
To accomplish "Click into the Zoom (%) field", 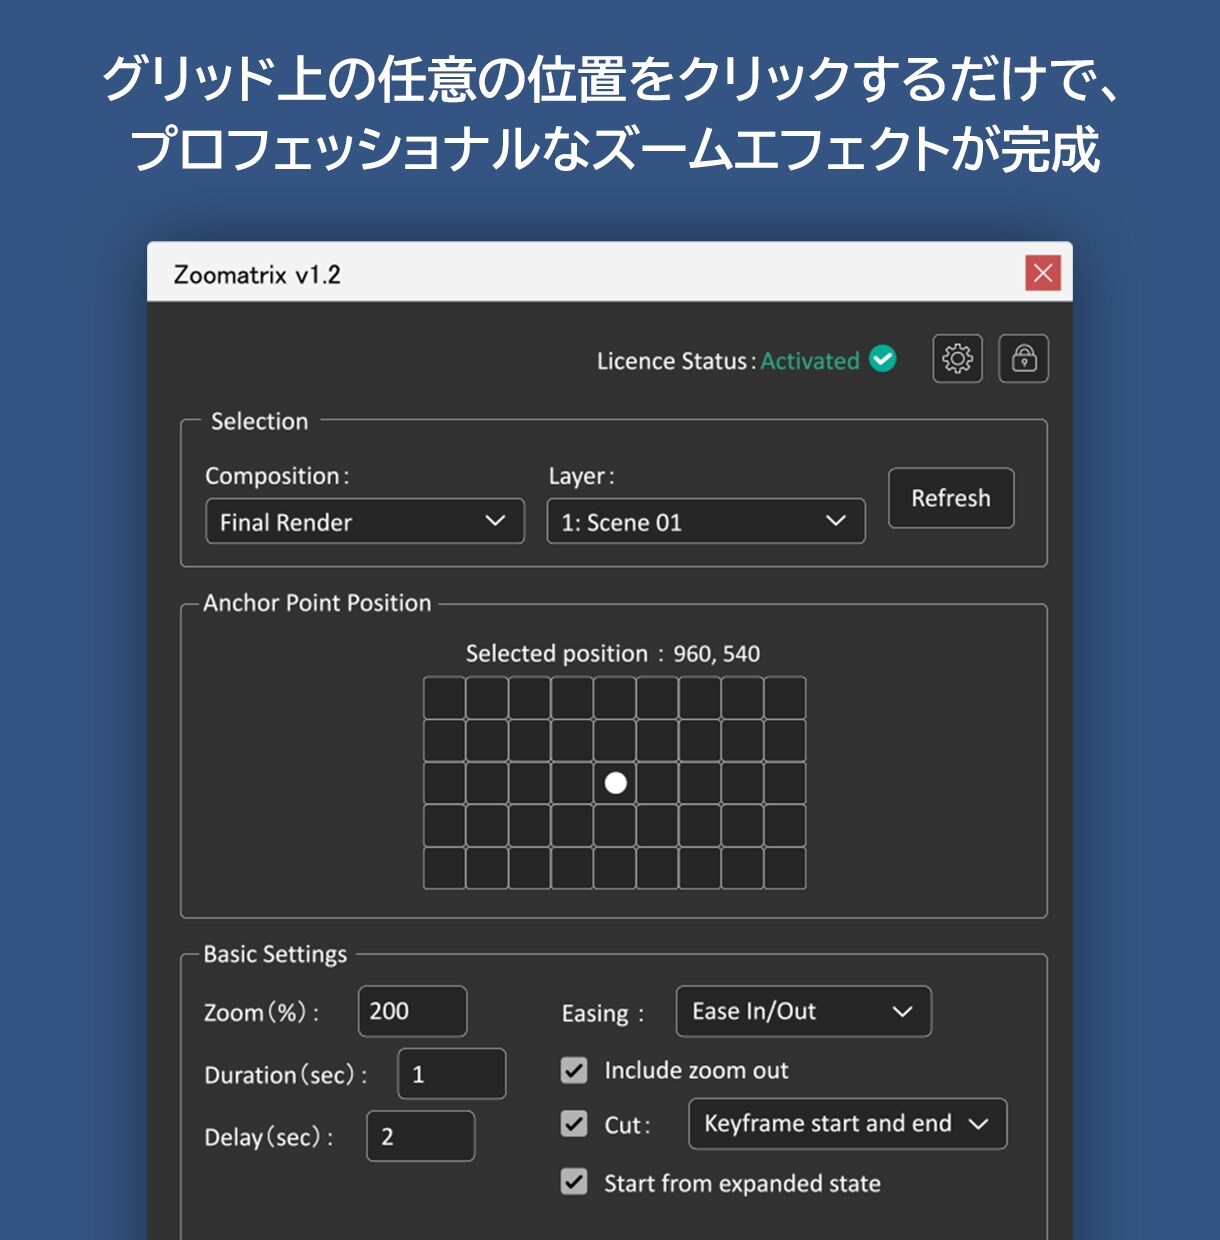I will (413, 1011).
